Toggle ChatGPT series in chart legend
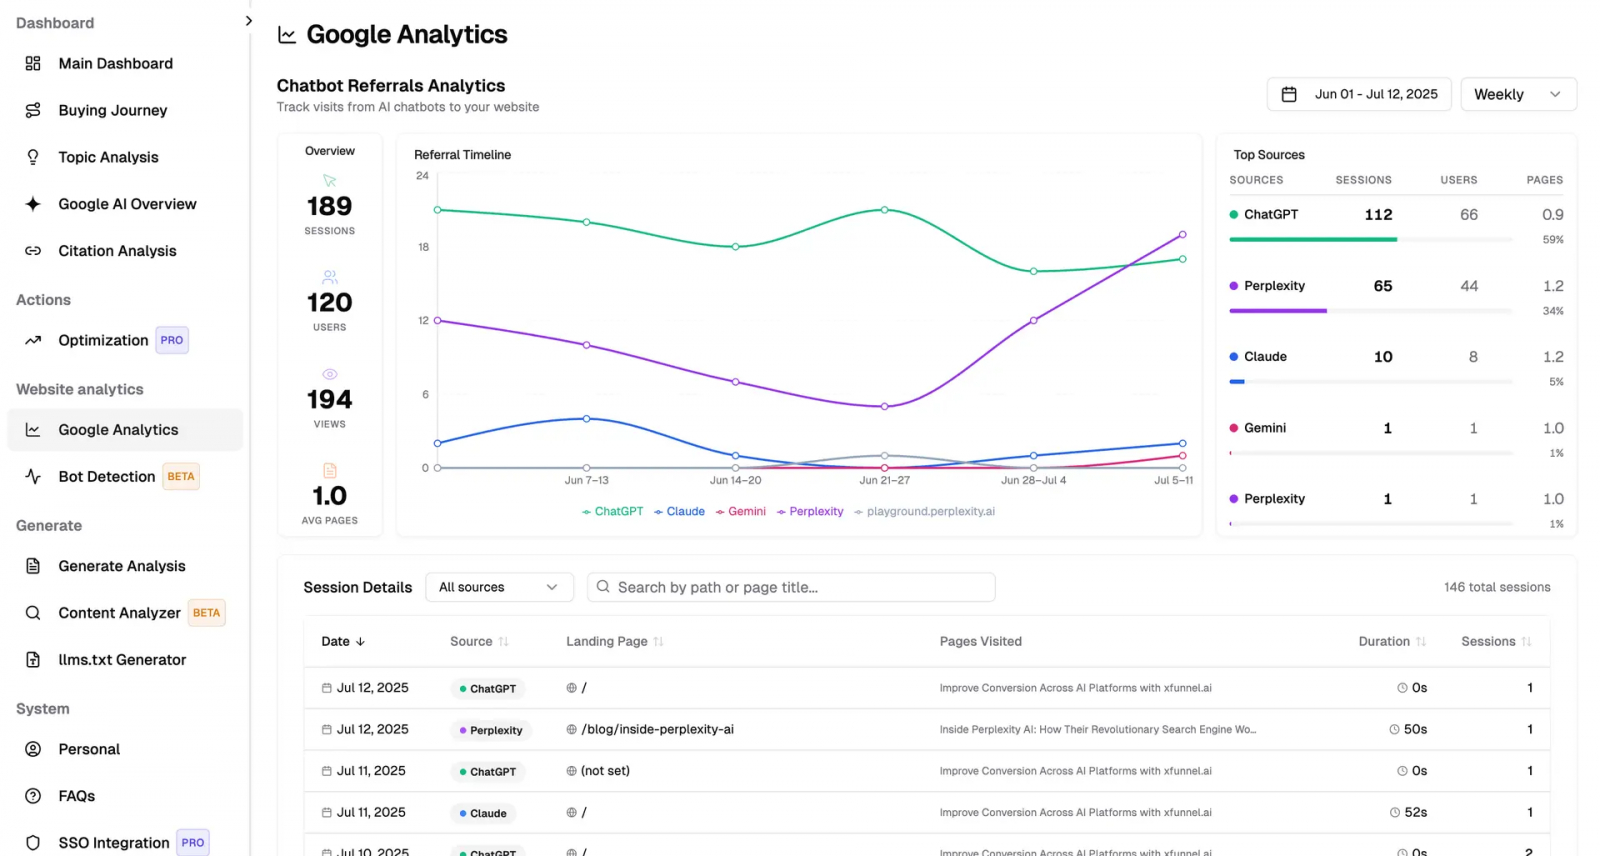This screenshot has height=856, width=1600. 612,511
